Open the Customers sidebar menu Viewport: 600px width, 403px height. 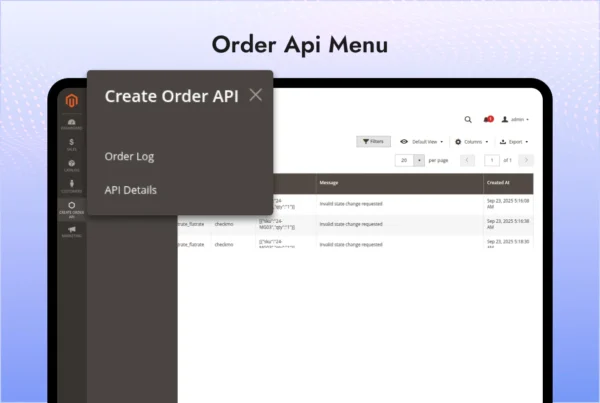coord(72,186)
